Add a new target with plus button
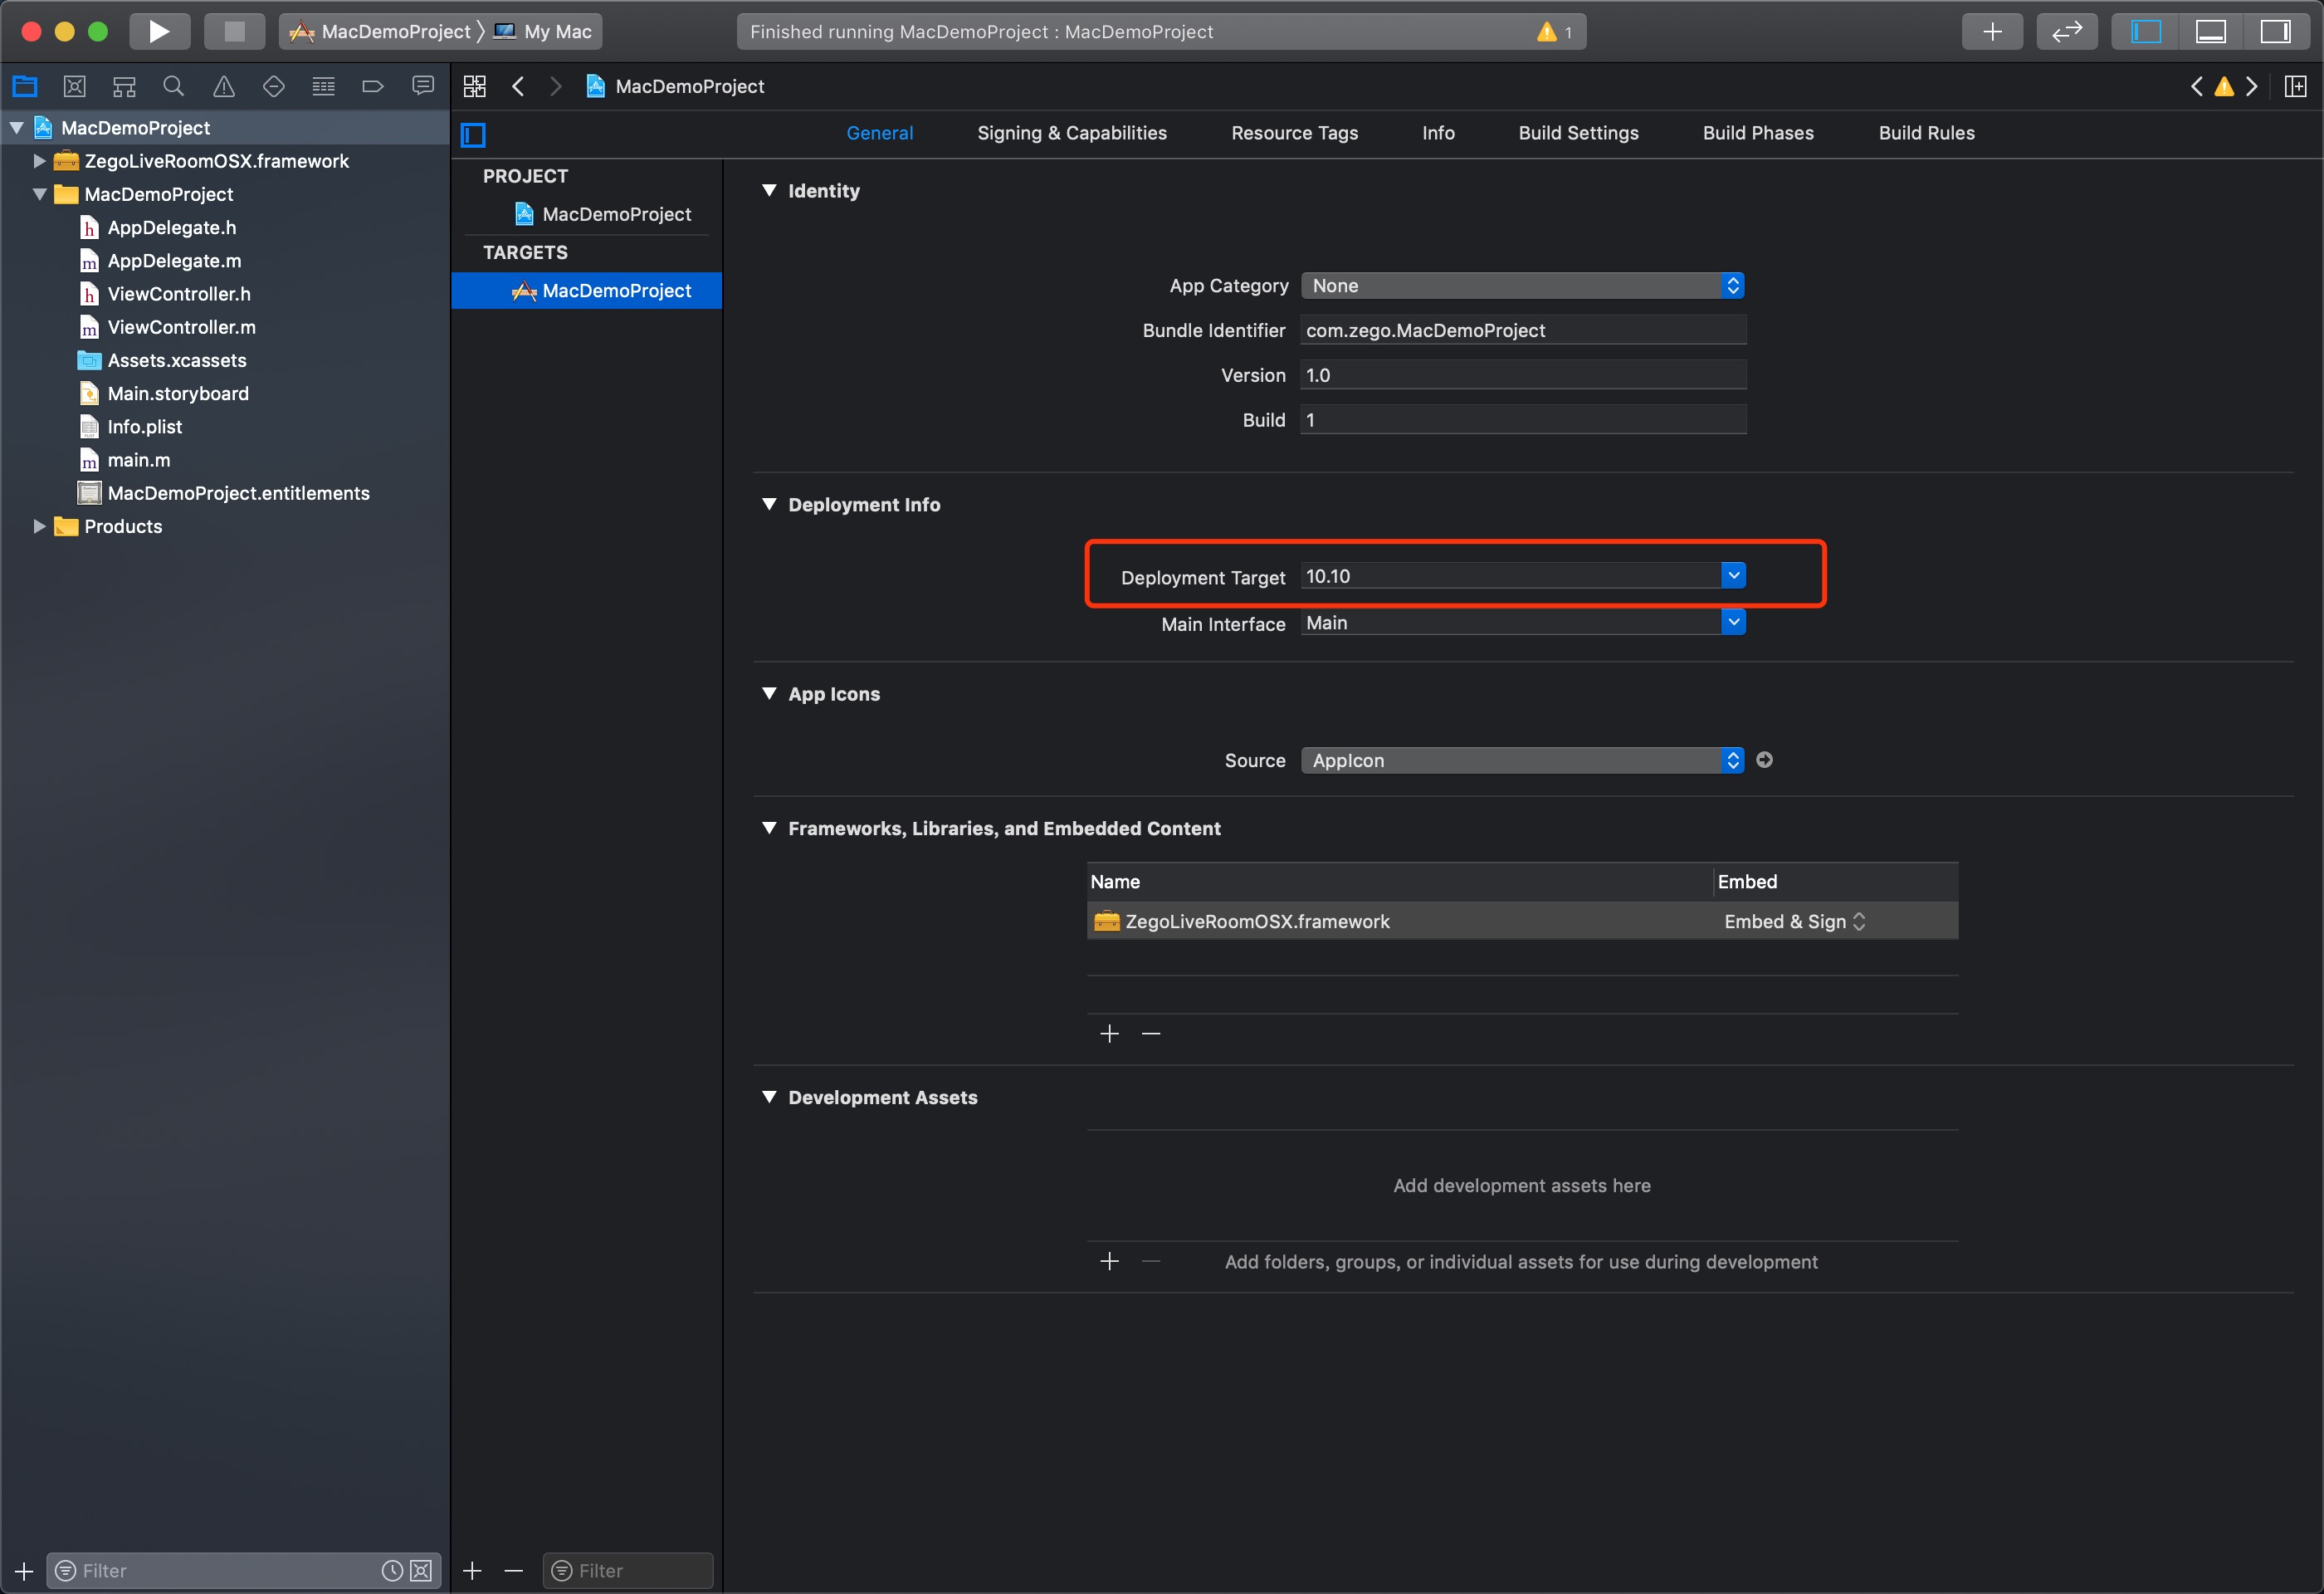2324x1594 pixels. pos(472,1570)
